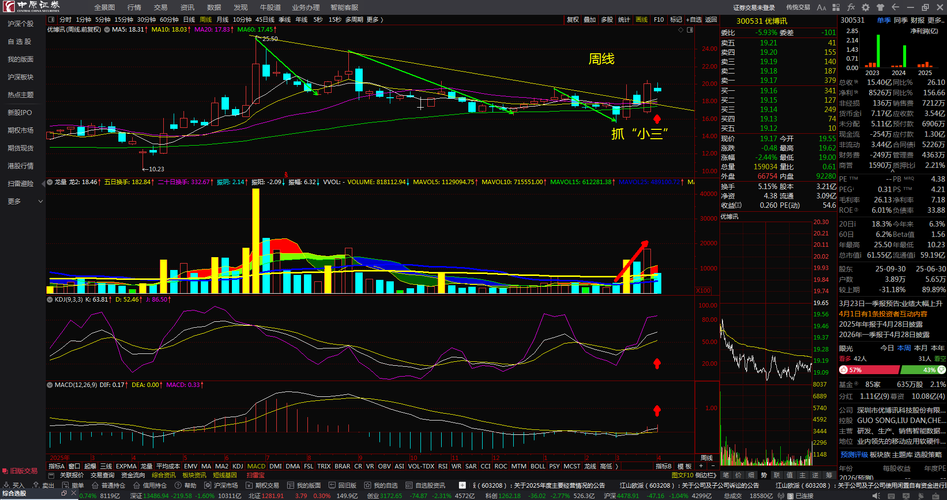This screenshot has width=947, height=500.
Task: Select 沪深个股 in the left sidebar
Action: coord(20,24)
